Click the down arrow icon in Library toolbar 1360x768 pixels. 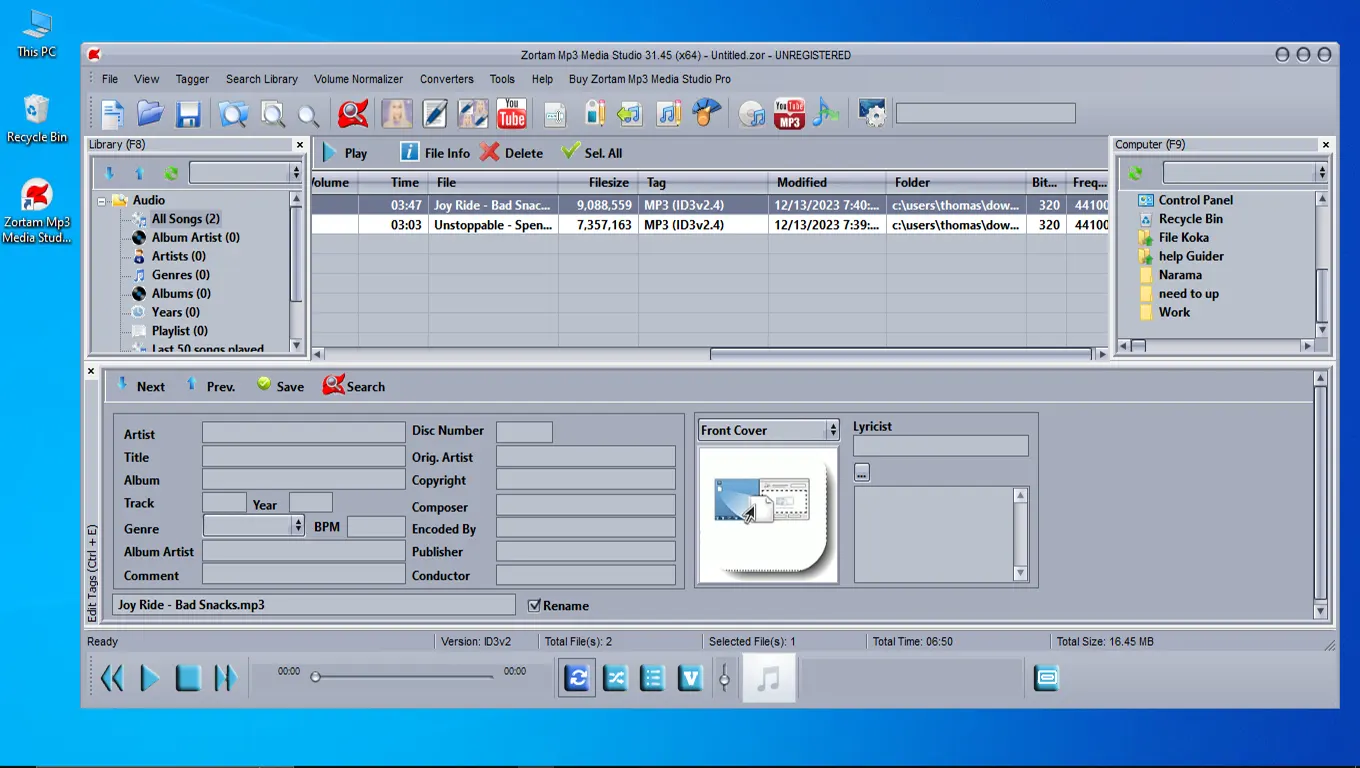pyautogui.click(x=109, y=173)
